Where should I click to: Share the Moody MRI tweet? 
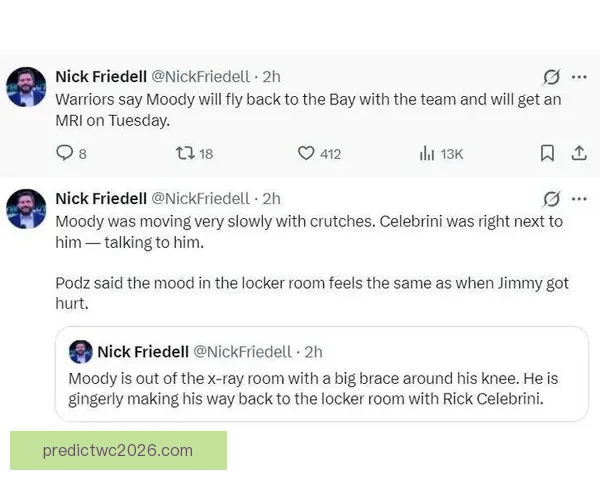point(577,153)
